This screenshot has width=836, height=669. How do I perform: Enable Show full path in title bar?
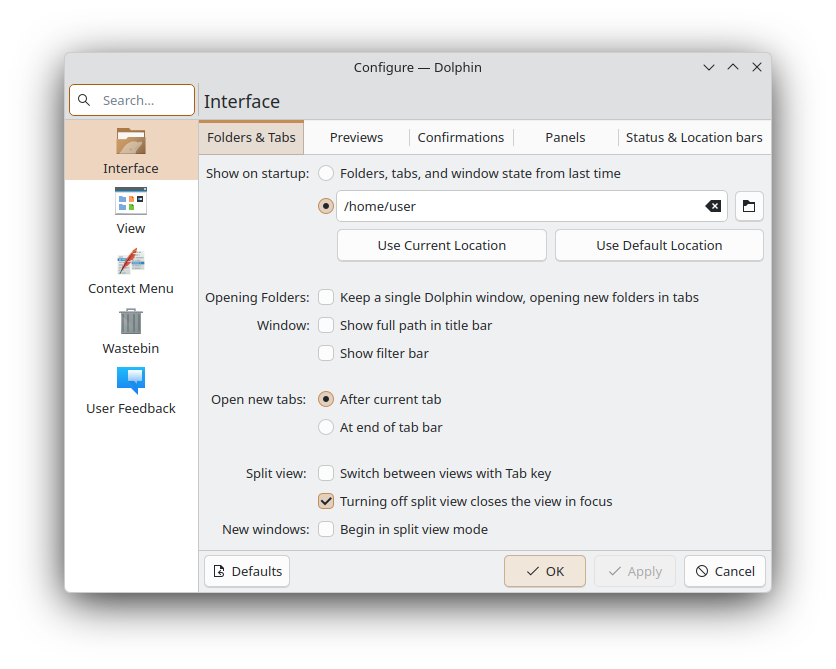[326, 325]
